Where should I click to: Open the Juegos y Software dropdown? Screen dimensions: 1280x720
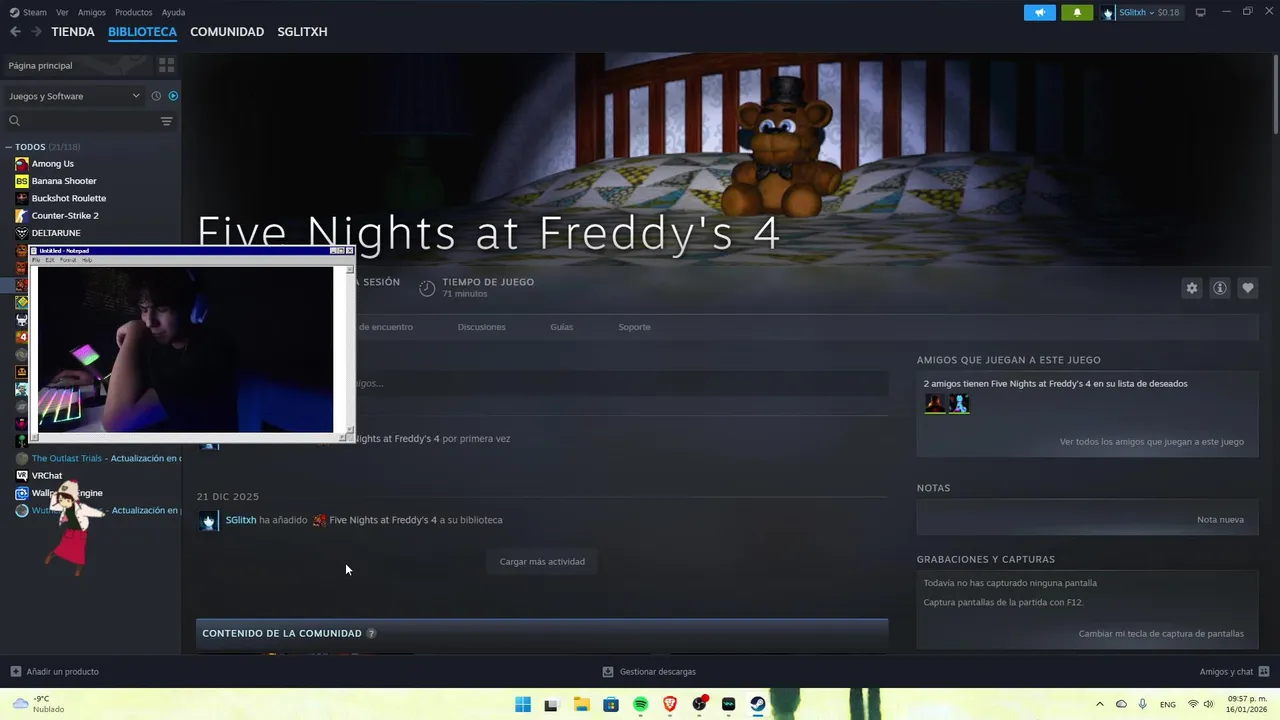(74, 96)
